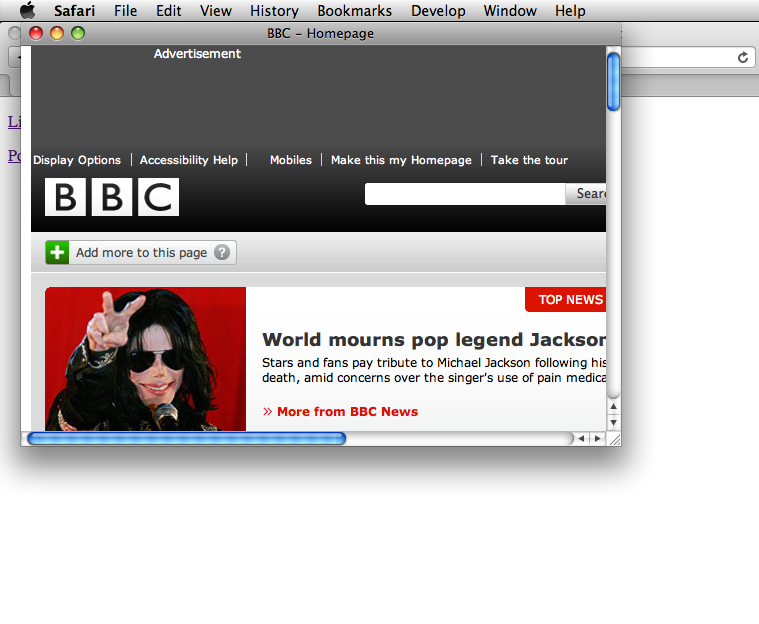This screenshot has width=759, height=624.
Task: Click More from BBC News link
Action: click(x=347, y=411)
